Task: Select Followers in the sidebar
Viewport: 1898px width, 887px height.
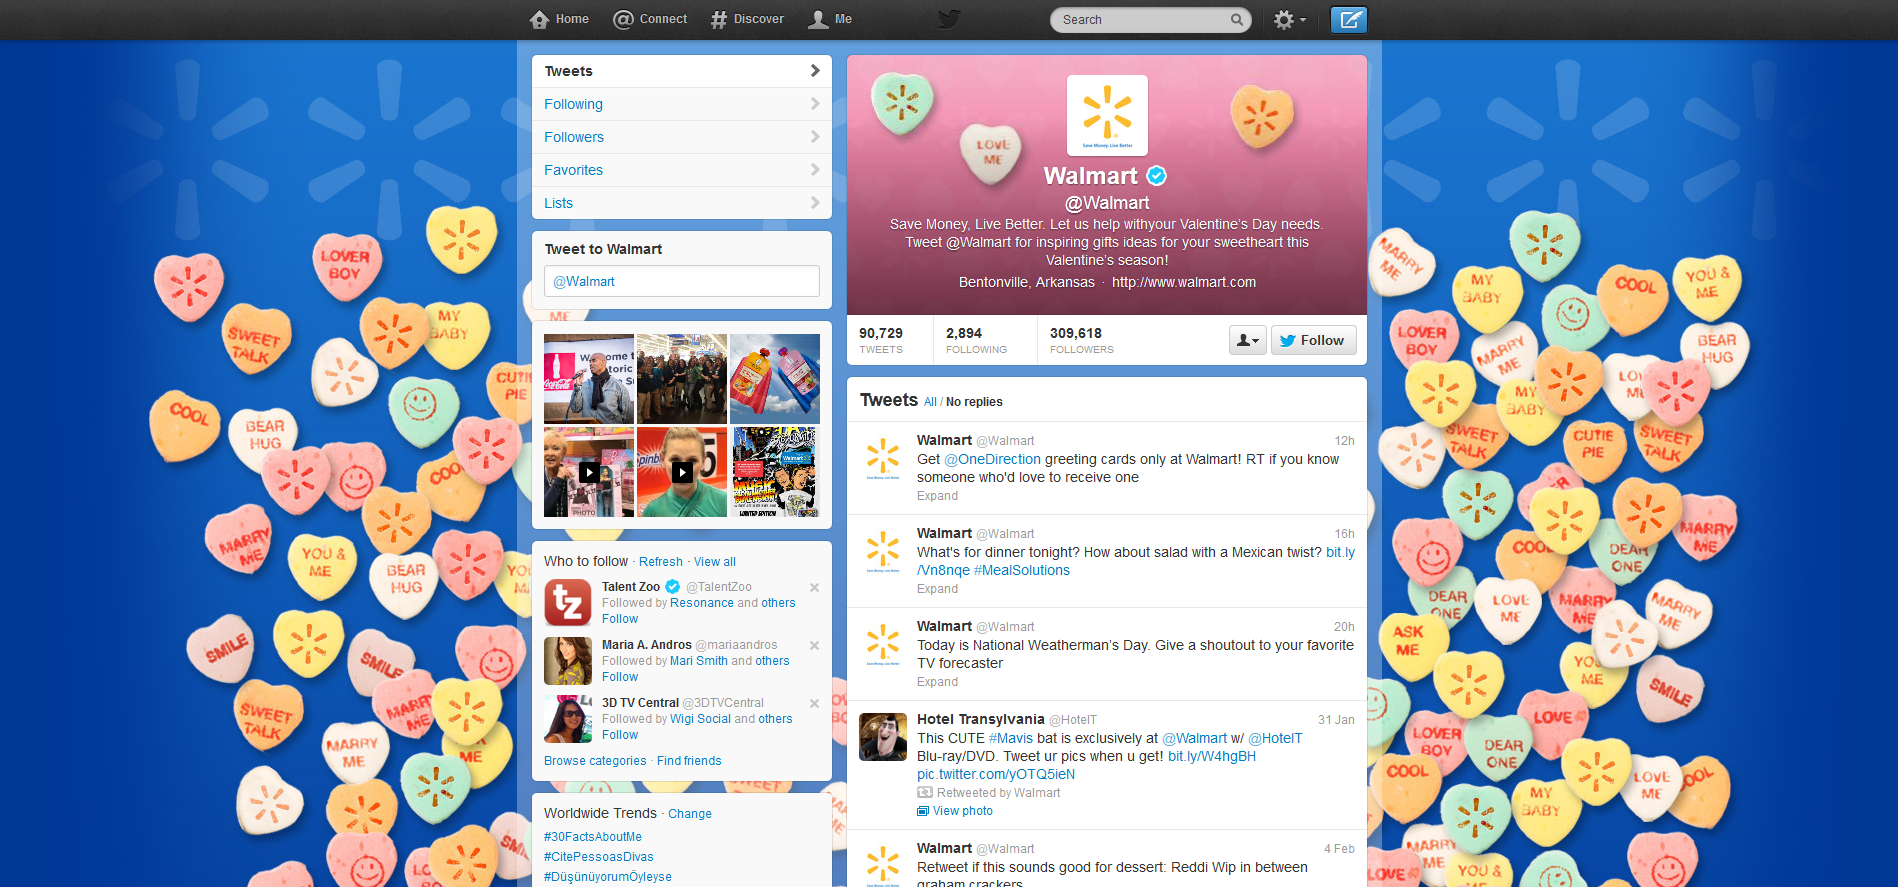Action: click(x=682, y=137)
